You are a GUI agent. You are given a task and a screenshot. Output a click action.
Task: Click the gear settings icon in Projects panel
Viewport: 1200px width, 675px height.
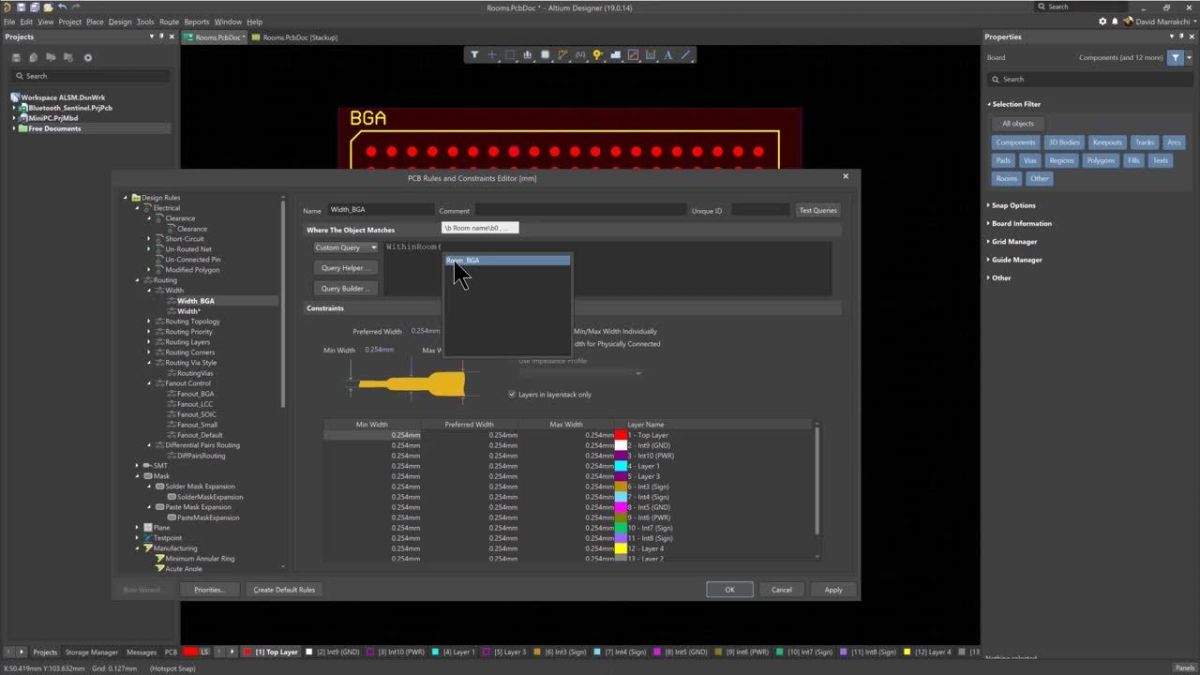[87, 57]
